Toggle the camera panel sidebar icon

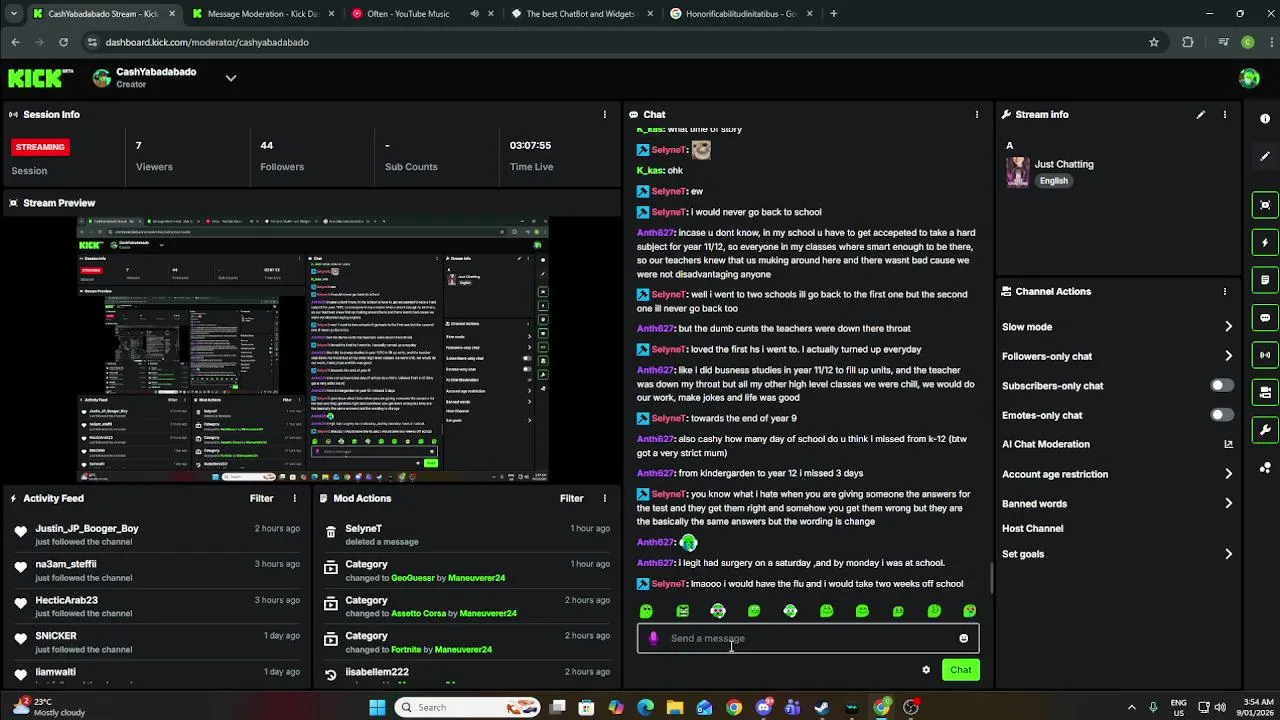click(1265, 392)
